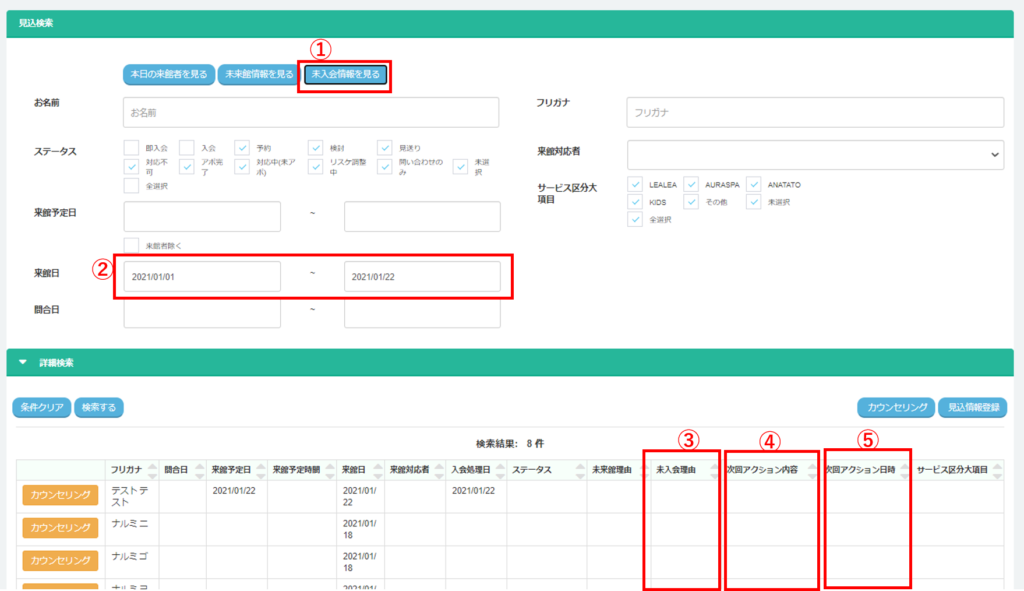Sort results by ステータス column arrows
This screenshot has width=1024, height=591.
(x=579, y=470)
